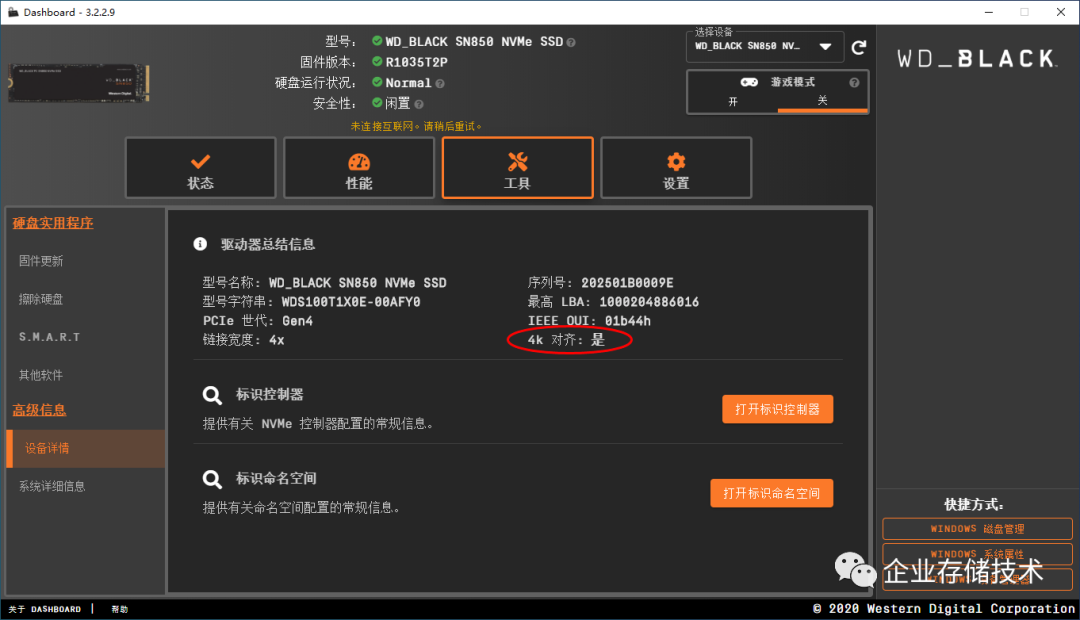Click help icon beside Normal health status
1080x620 pixels.
tap(440, 83)
